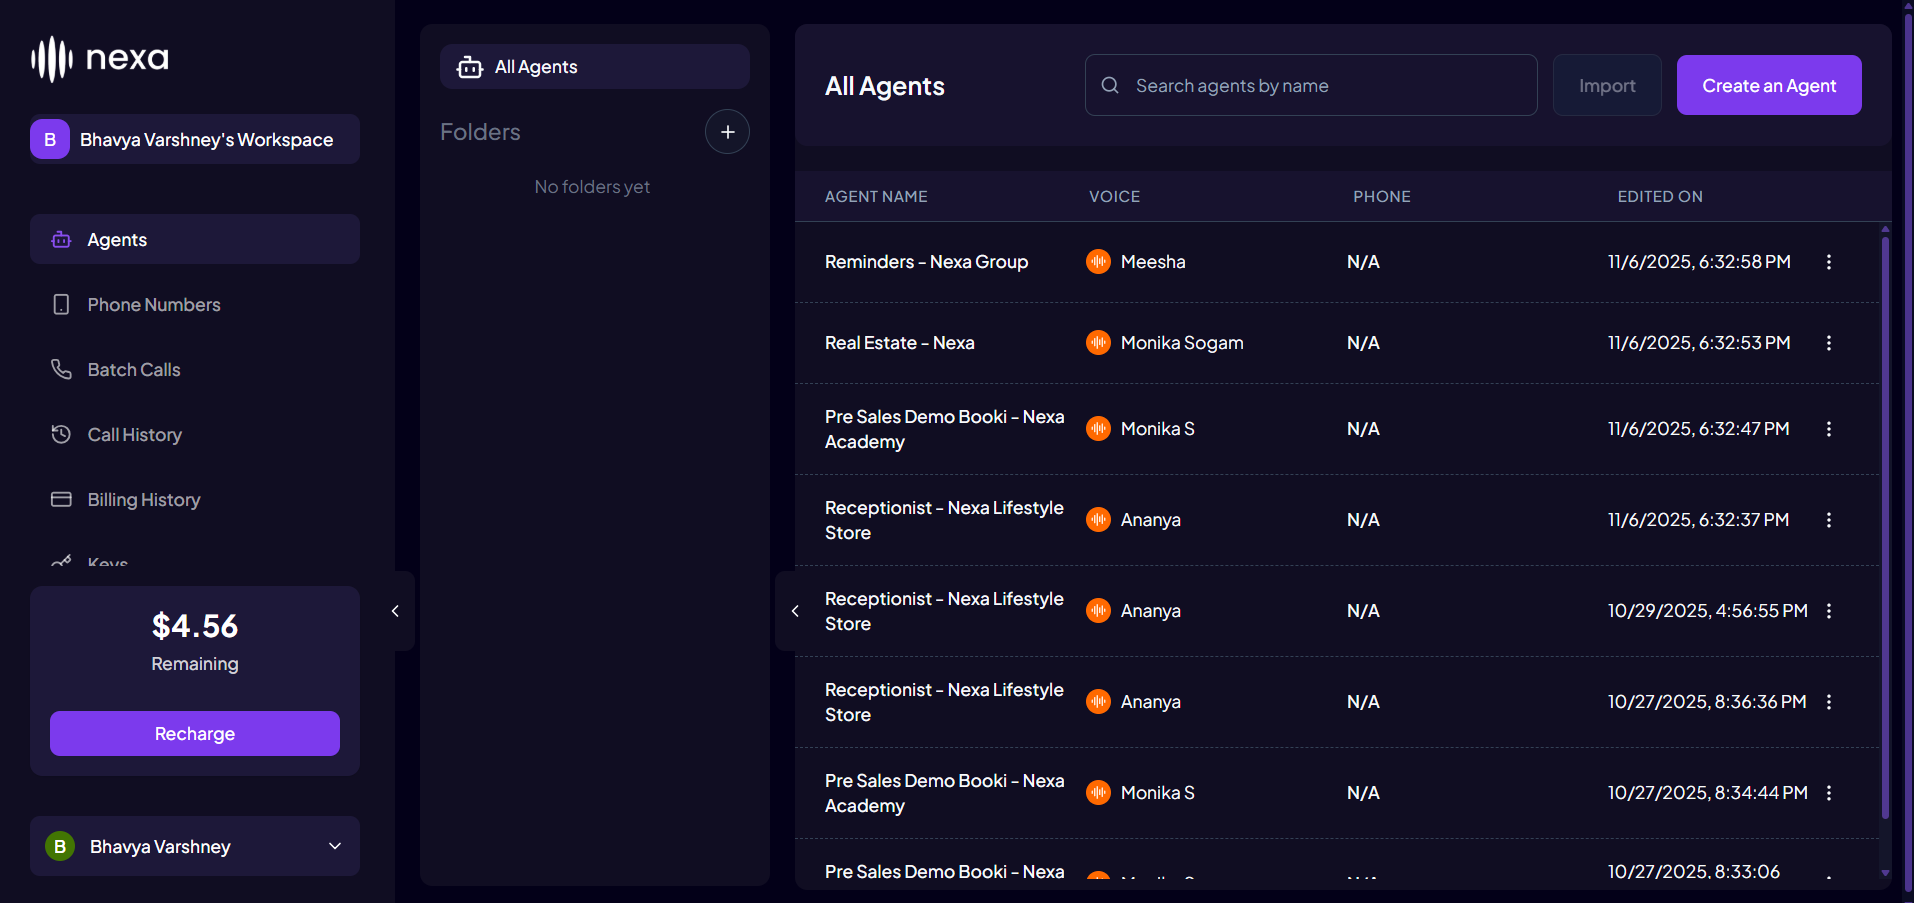Click voice icon for agent edited 8:34:44 PM
The image size is (1914, 903).
coord(1098,793)
